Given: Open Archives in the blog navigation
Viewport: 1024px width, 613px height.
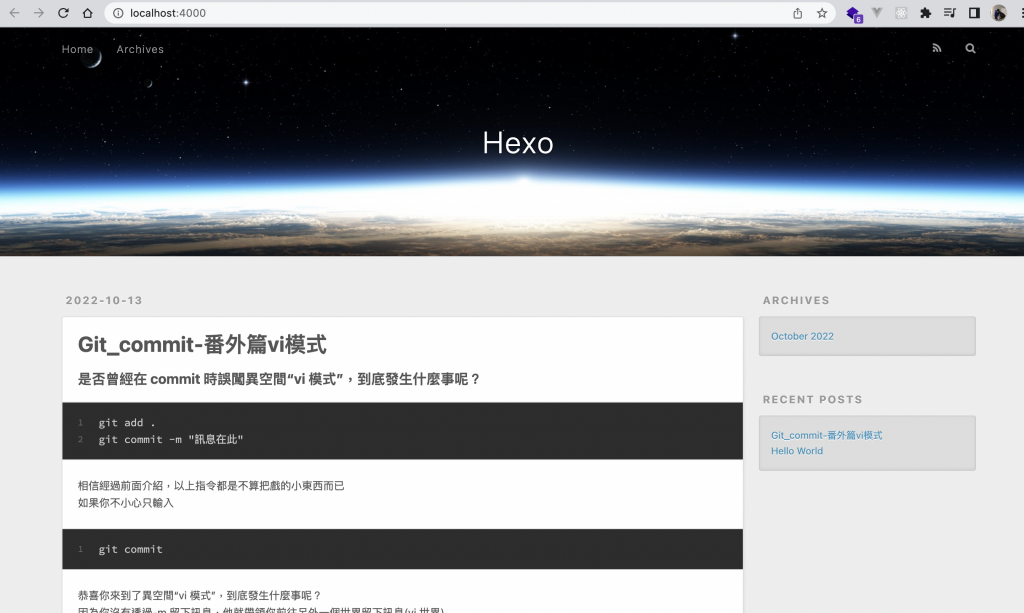Looking at the screenshot, I should (x=140, y=49).
